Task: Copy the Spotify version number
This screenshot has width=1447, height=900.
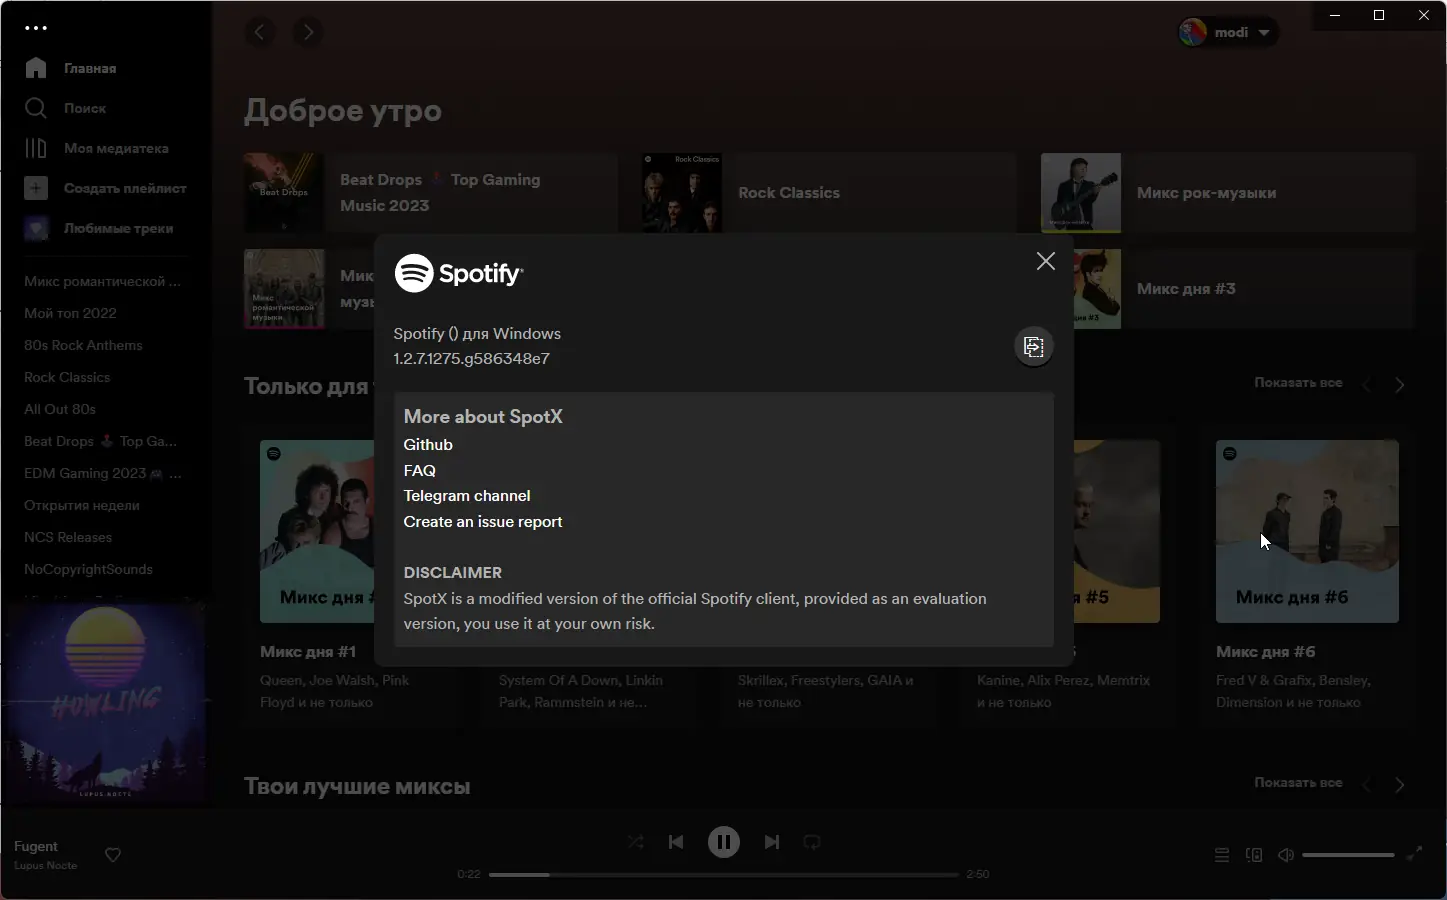Action: pos(1033,347)
